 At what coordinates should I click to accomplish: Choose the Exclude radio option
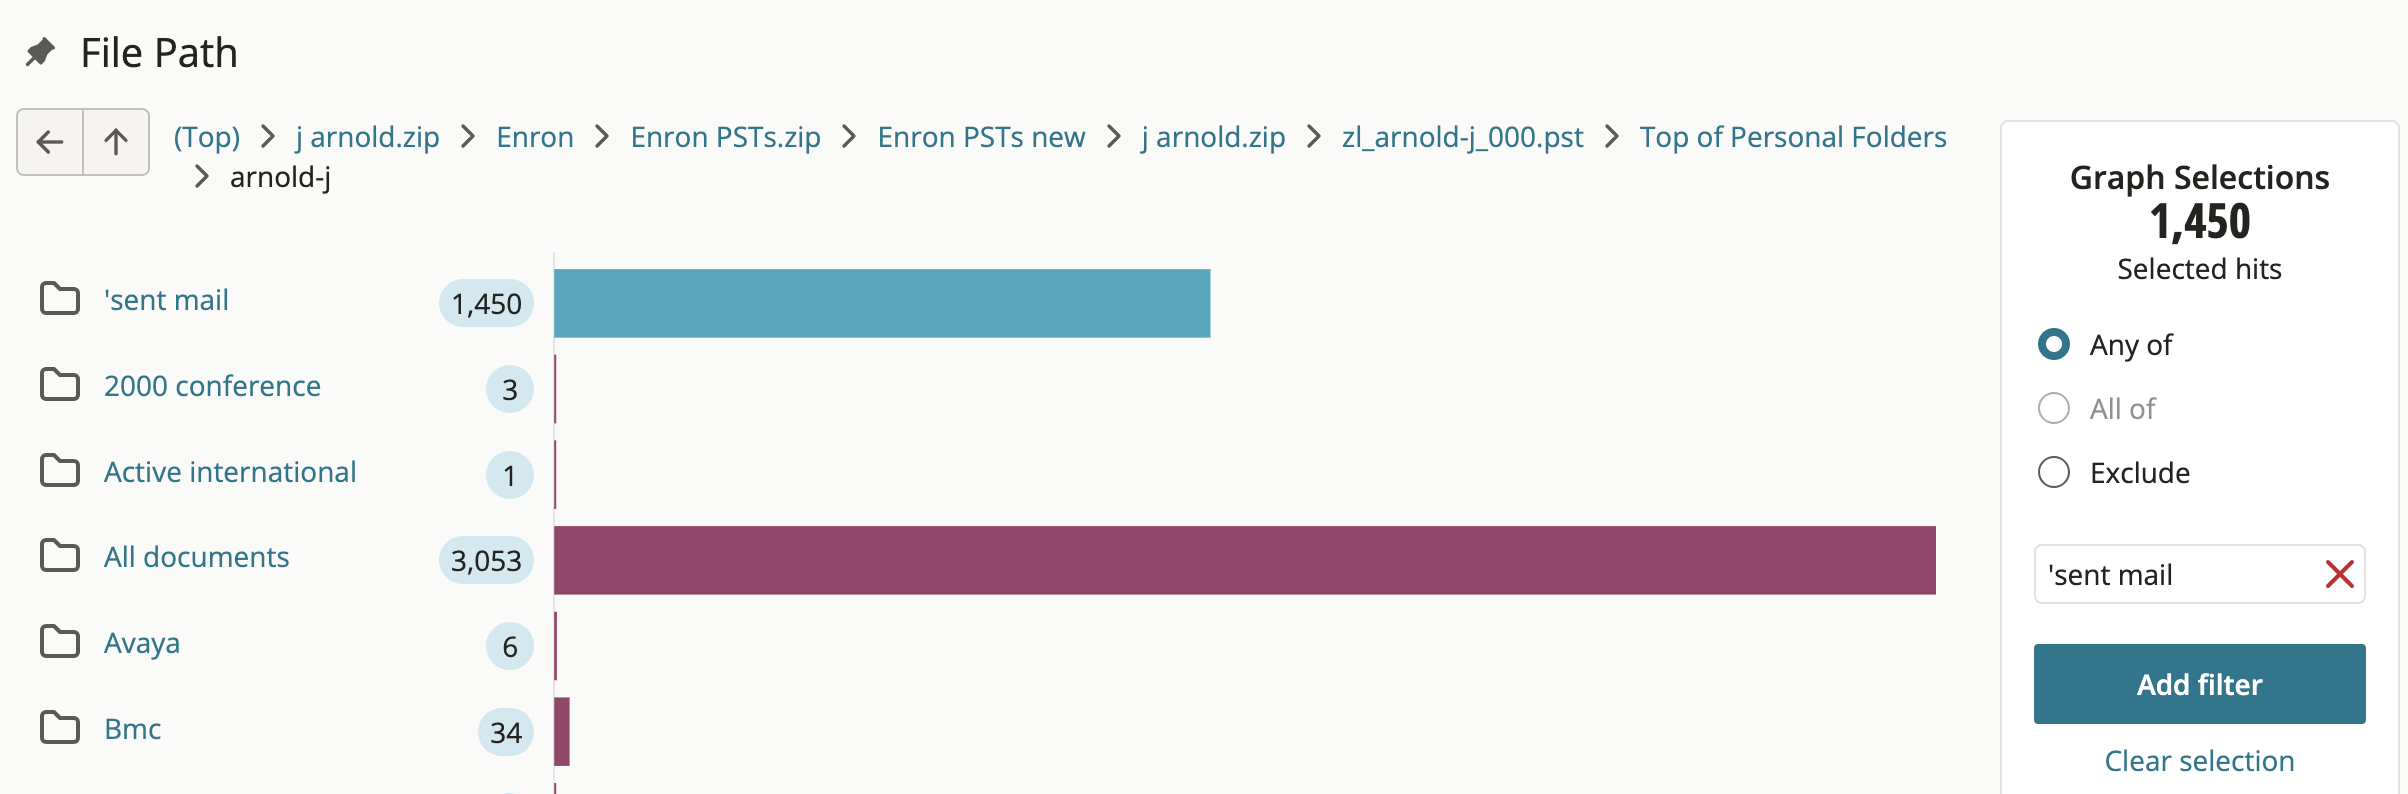(x=2054, y=472)
